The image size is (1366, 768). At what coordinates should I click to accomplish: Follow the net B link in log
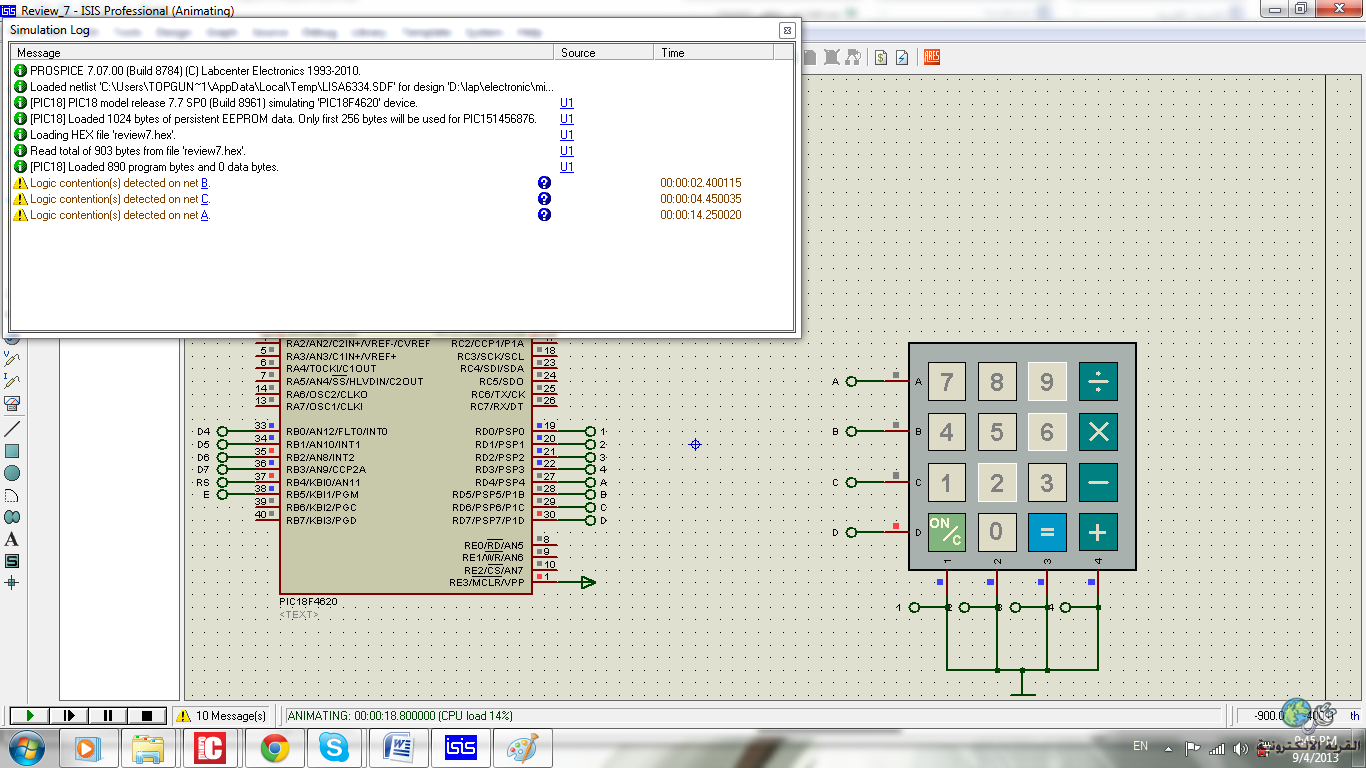click(205, 183)
